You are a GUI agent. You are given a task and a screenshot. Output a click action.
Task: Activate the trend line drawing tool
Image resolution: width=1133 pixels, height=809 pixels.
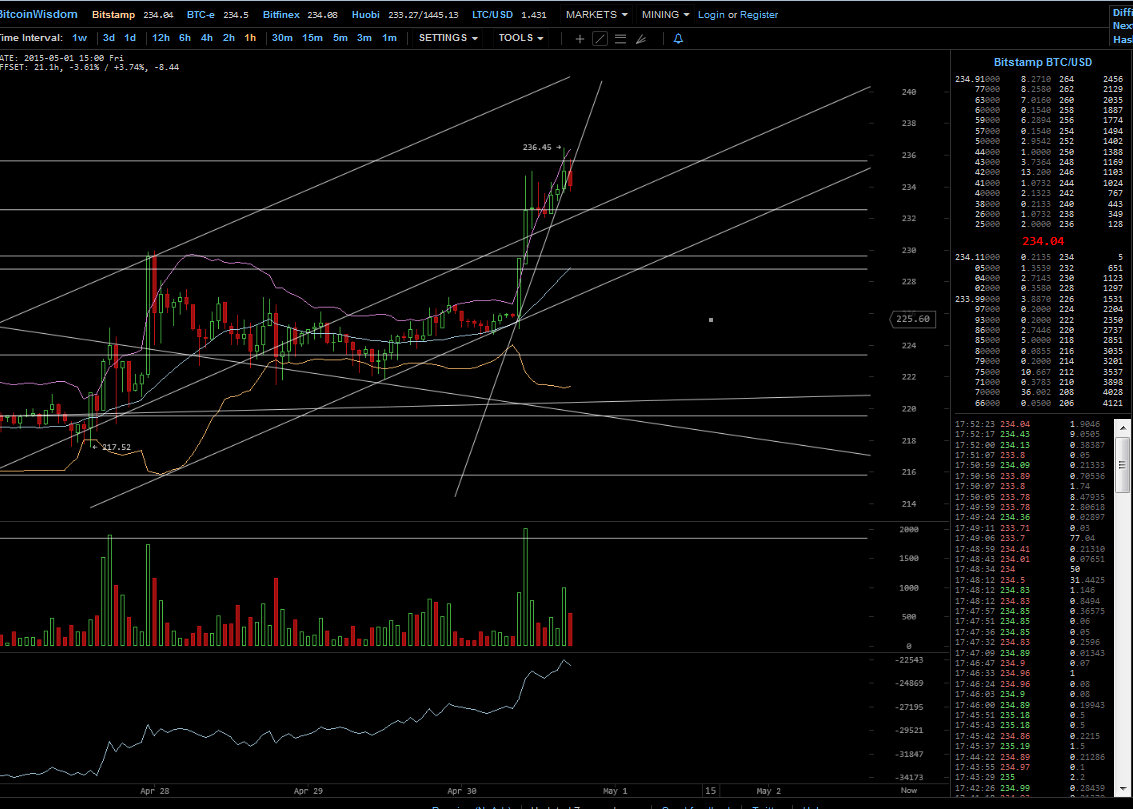[x=600, y=39]
